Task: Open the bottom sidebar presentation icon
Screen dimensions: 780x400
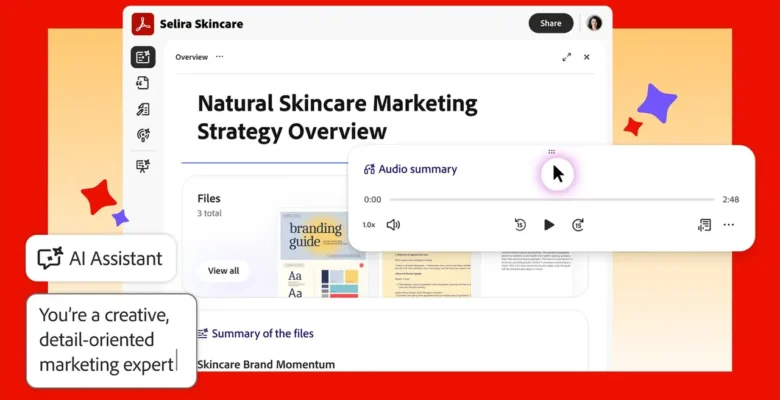Action: [143, 166]
